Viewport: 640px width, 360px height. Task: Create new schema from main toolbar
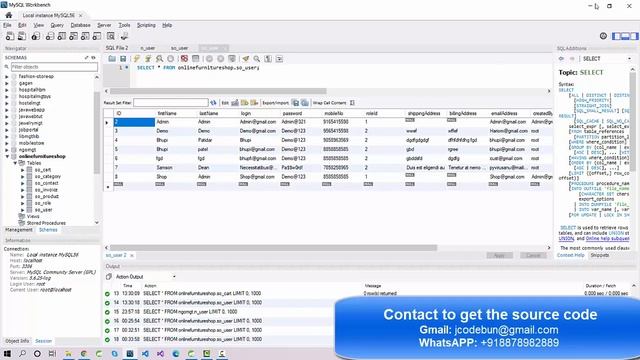tap(50, 36)
